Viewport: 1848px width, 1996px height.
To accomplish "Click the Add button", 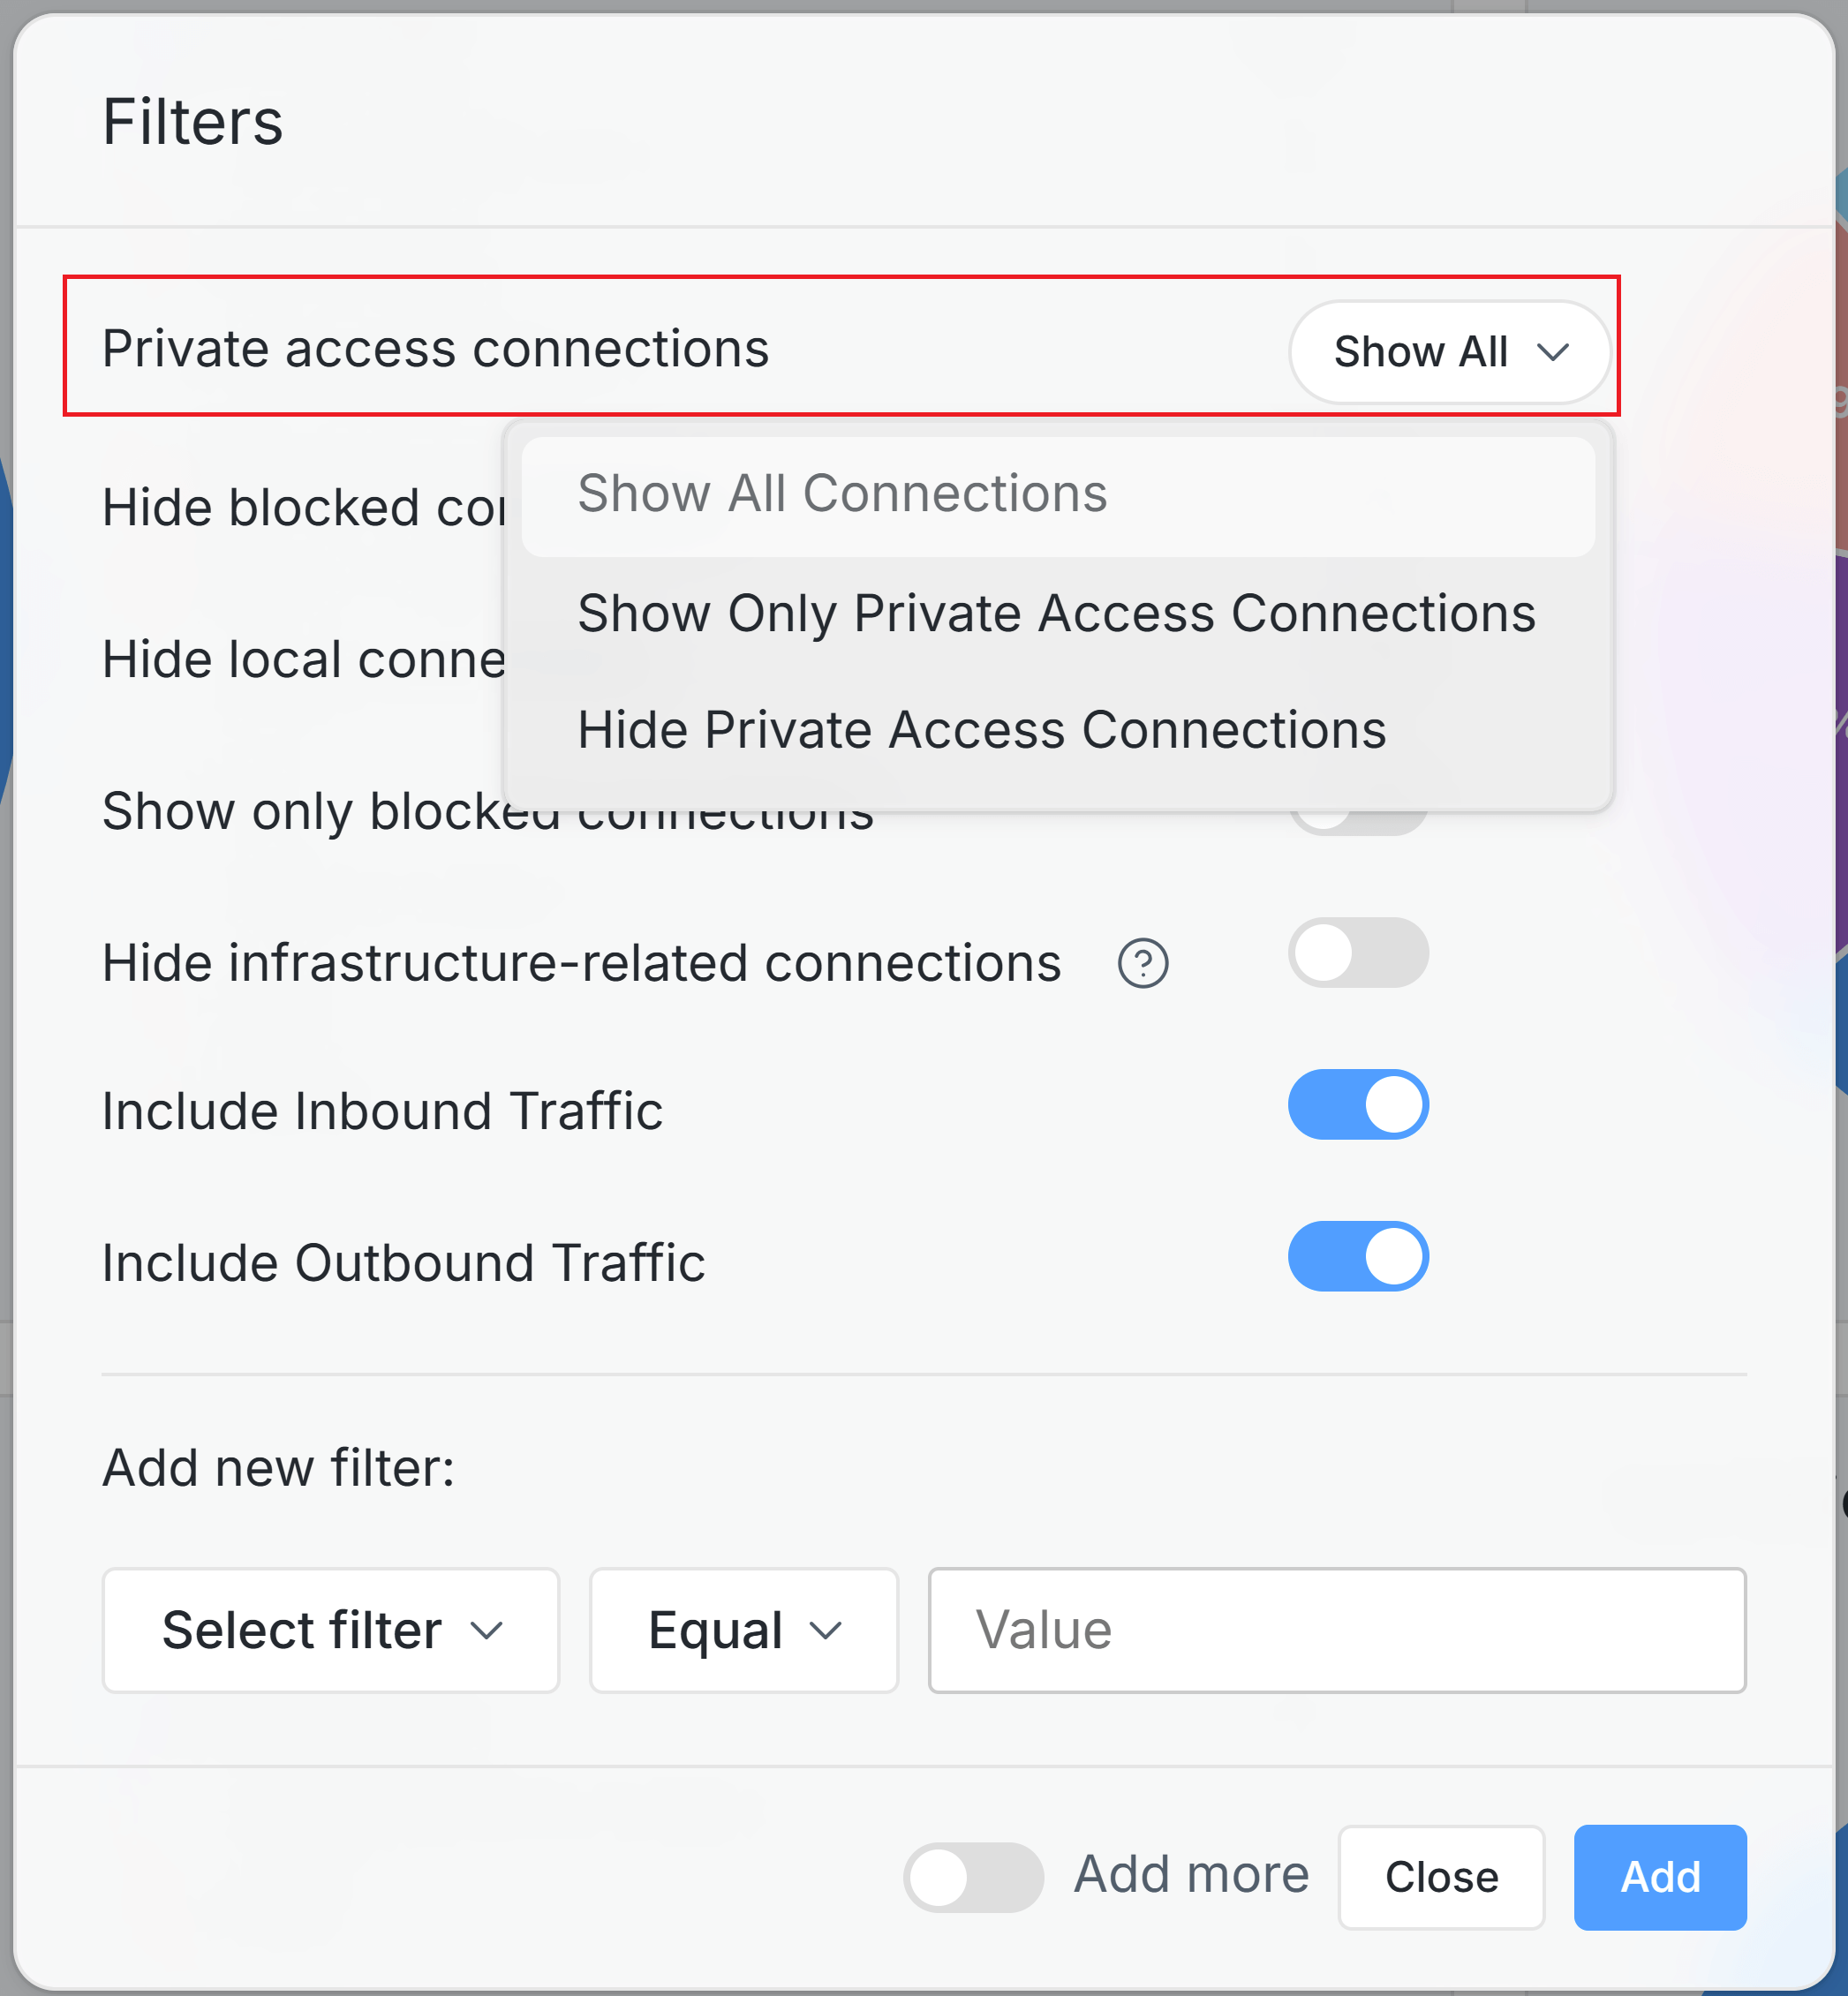I will (x=1659, y=1877).
